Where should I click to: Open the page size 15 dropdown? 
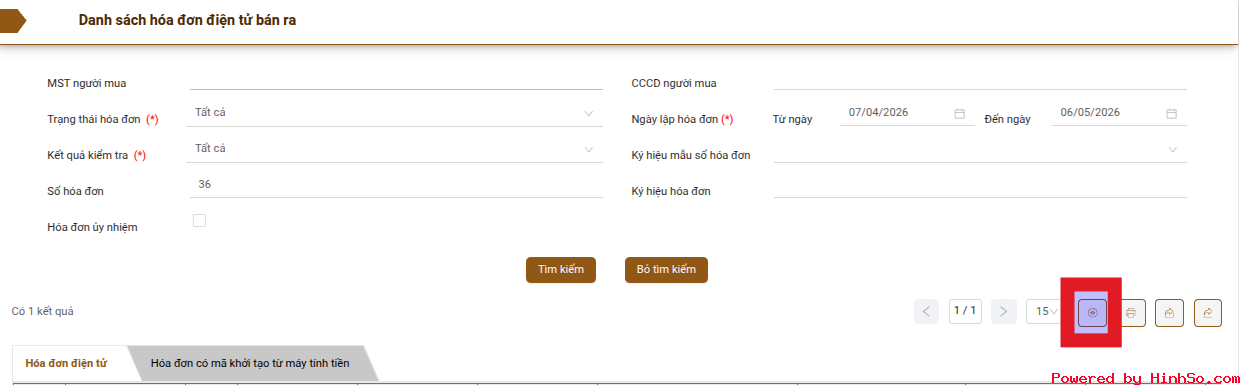pos(1045,311)
